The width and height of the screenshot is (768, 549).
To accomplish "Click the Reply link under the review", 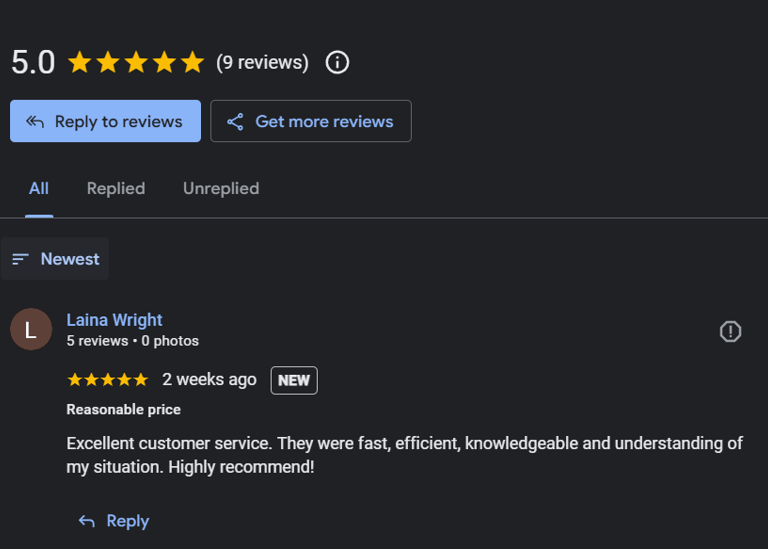I will tap(127, 521).
